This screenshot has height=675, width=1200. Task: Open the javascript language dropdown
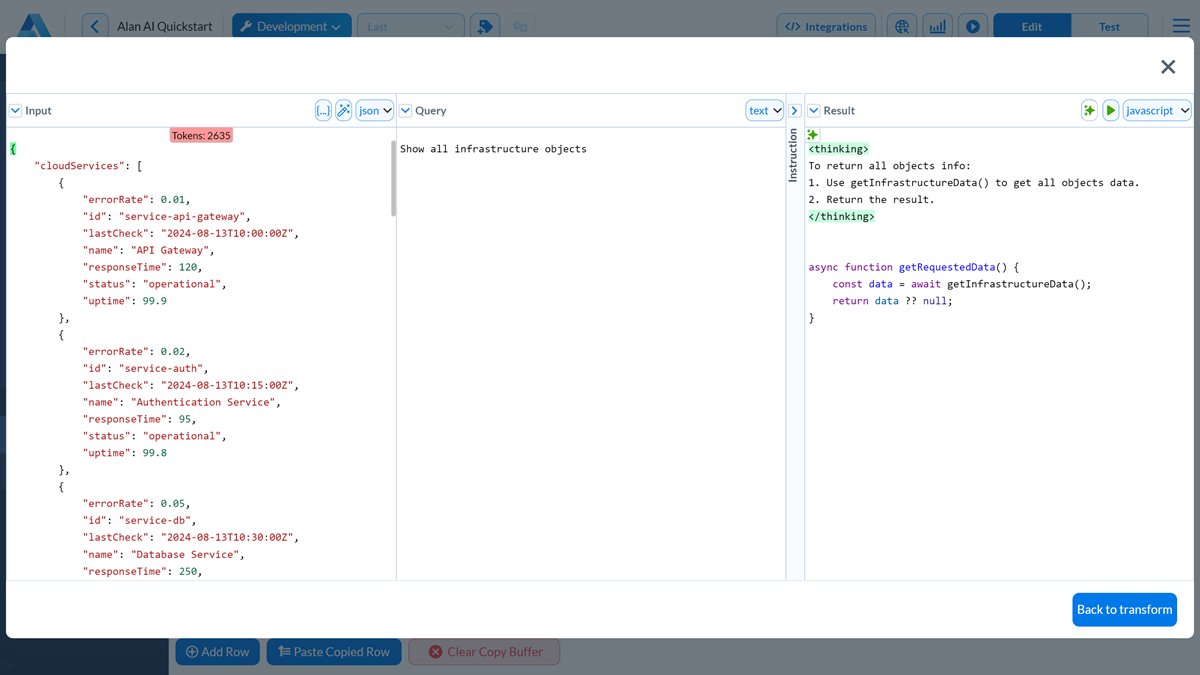1157,110
